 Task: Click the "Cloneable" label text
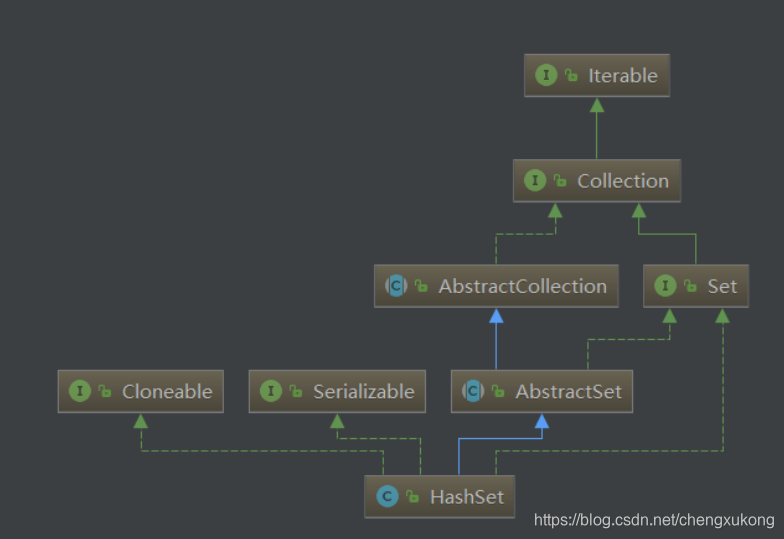(167, 392)
